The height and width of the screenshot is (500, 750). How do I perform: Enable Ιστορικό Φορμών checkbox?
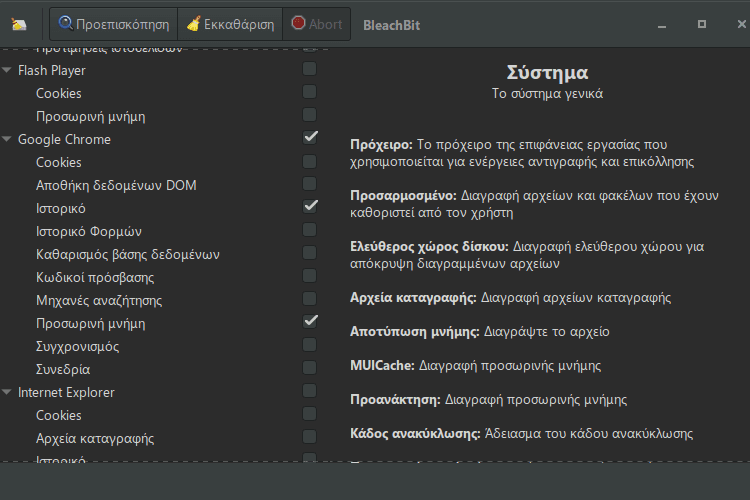pos(309,230)
